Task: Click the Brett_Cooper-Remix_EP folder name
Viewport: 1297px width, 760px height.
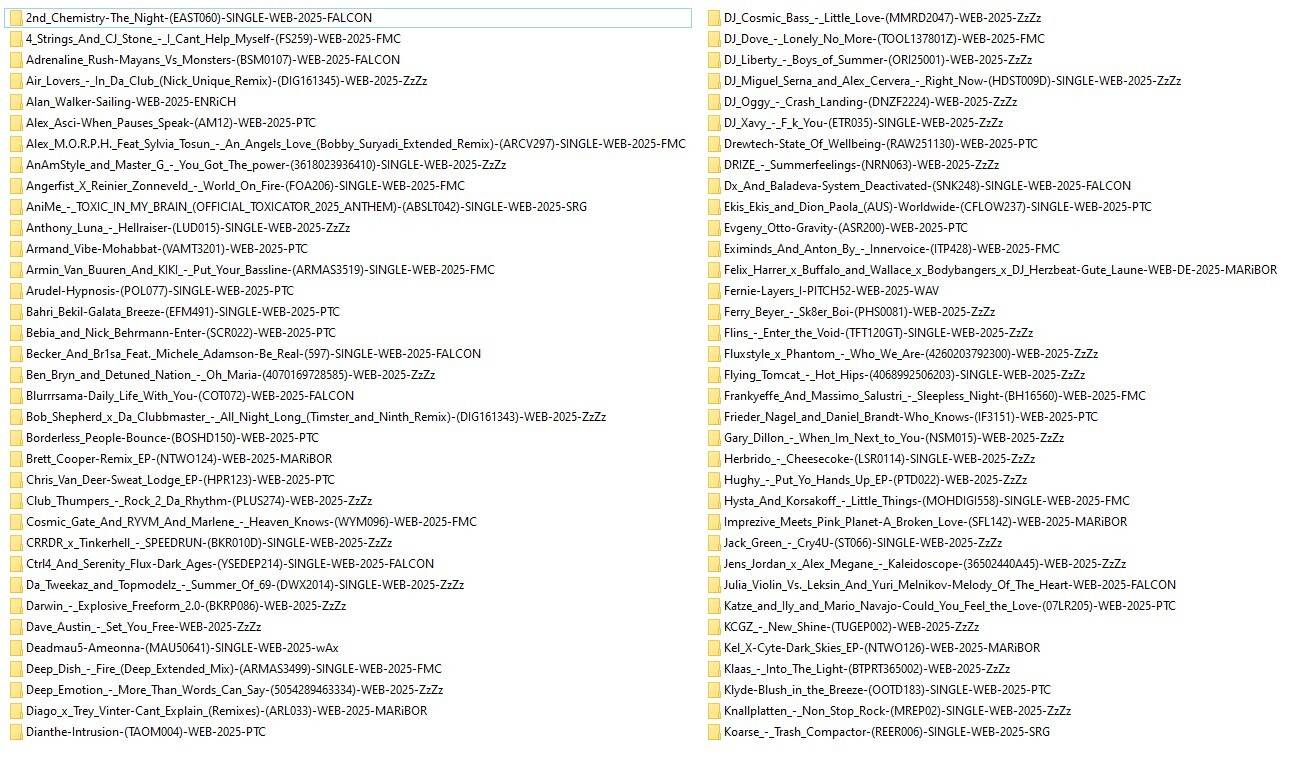Action: [x=179, y=459]
